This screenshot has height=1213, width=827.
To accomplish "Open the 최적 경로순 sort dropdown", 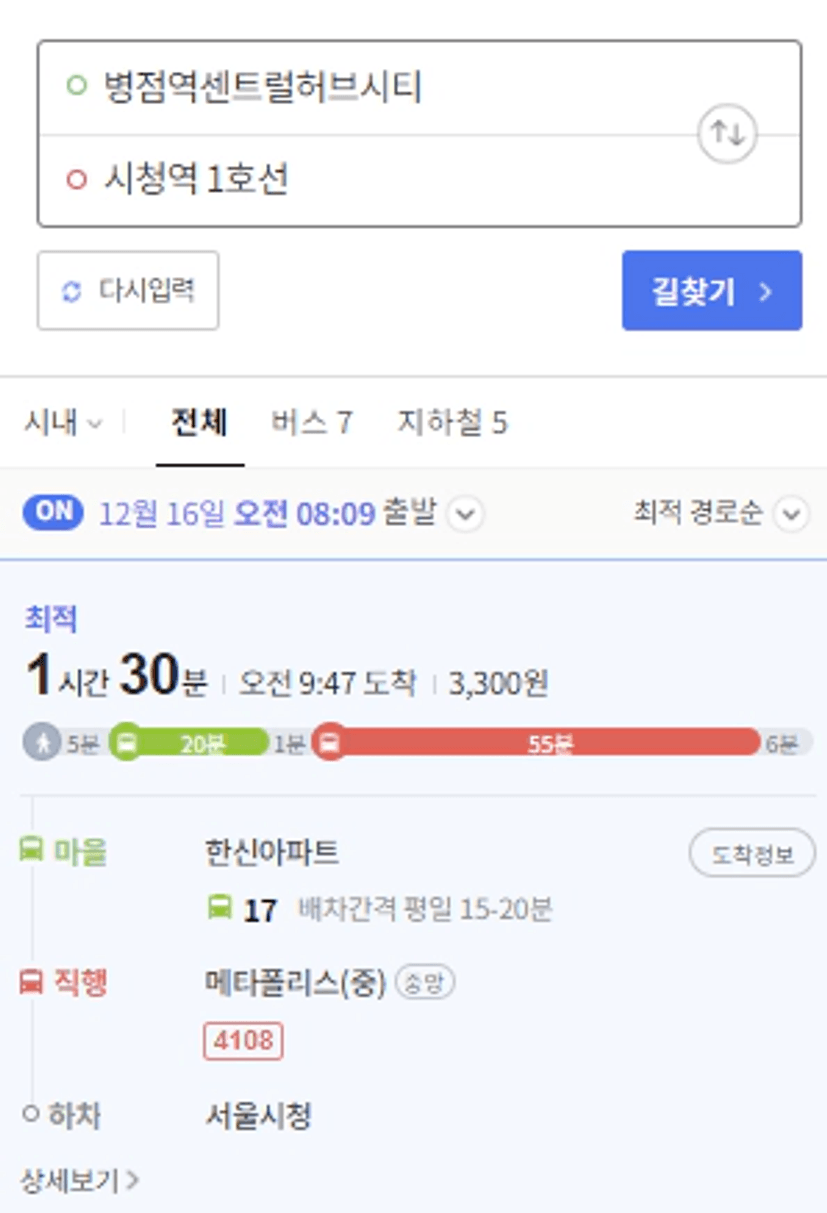I will tap(719, 514).
